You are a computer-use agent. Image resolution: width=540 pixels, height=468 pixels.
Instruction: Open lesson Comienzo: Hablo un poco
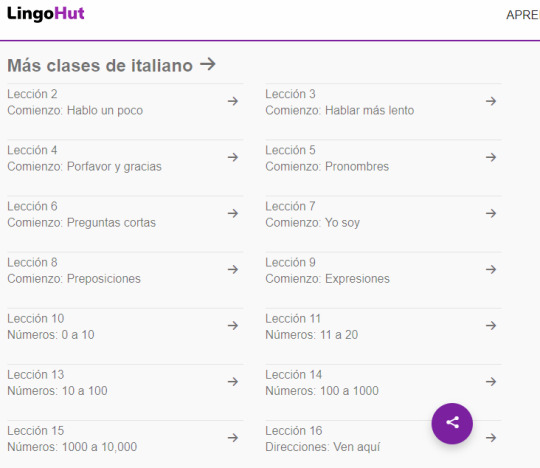pos(75,111)
